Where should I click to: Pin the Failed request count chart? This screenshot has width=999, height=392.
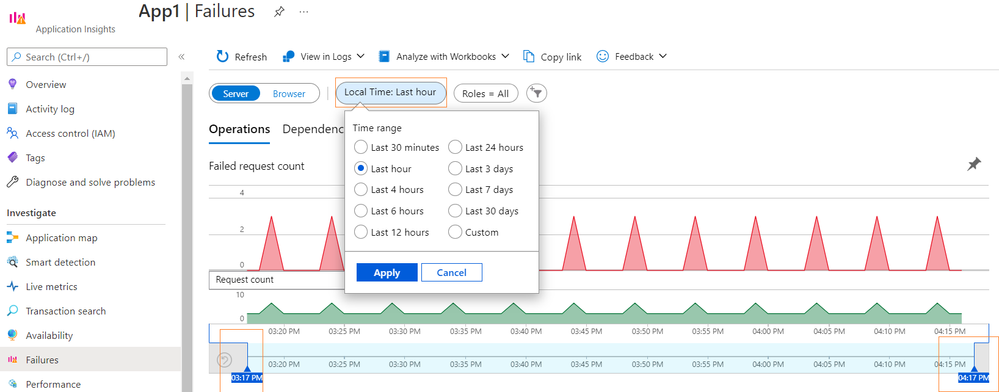[x=974, y=165]
